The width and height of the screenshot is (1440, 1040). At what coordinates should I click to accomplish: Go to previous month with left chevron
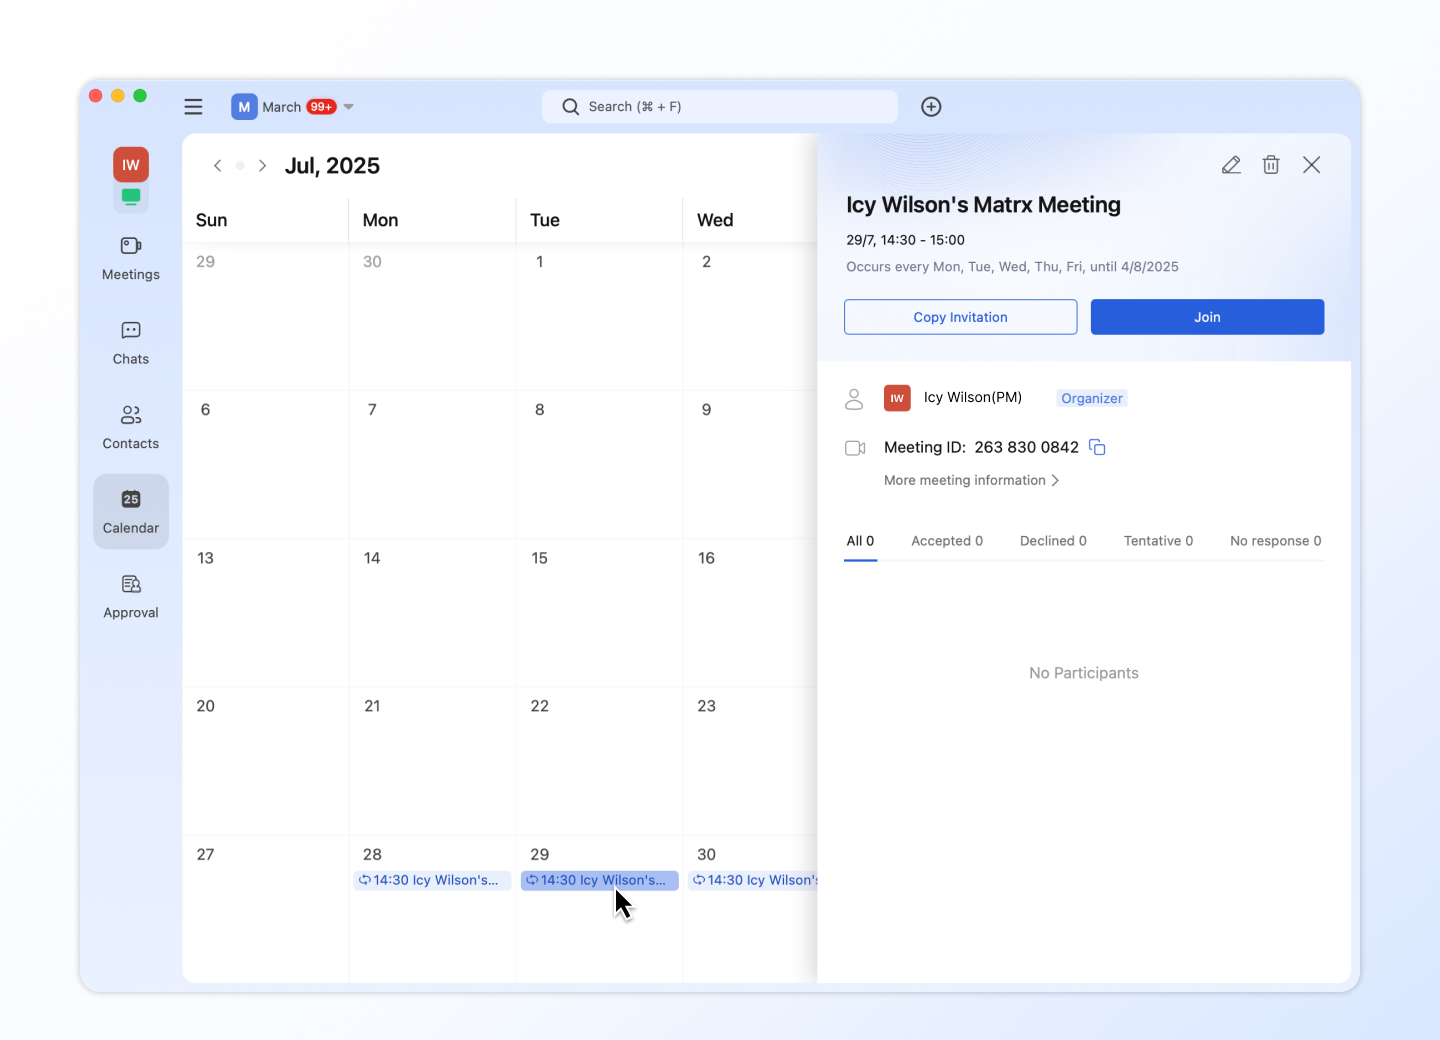pos(217,166)
